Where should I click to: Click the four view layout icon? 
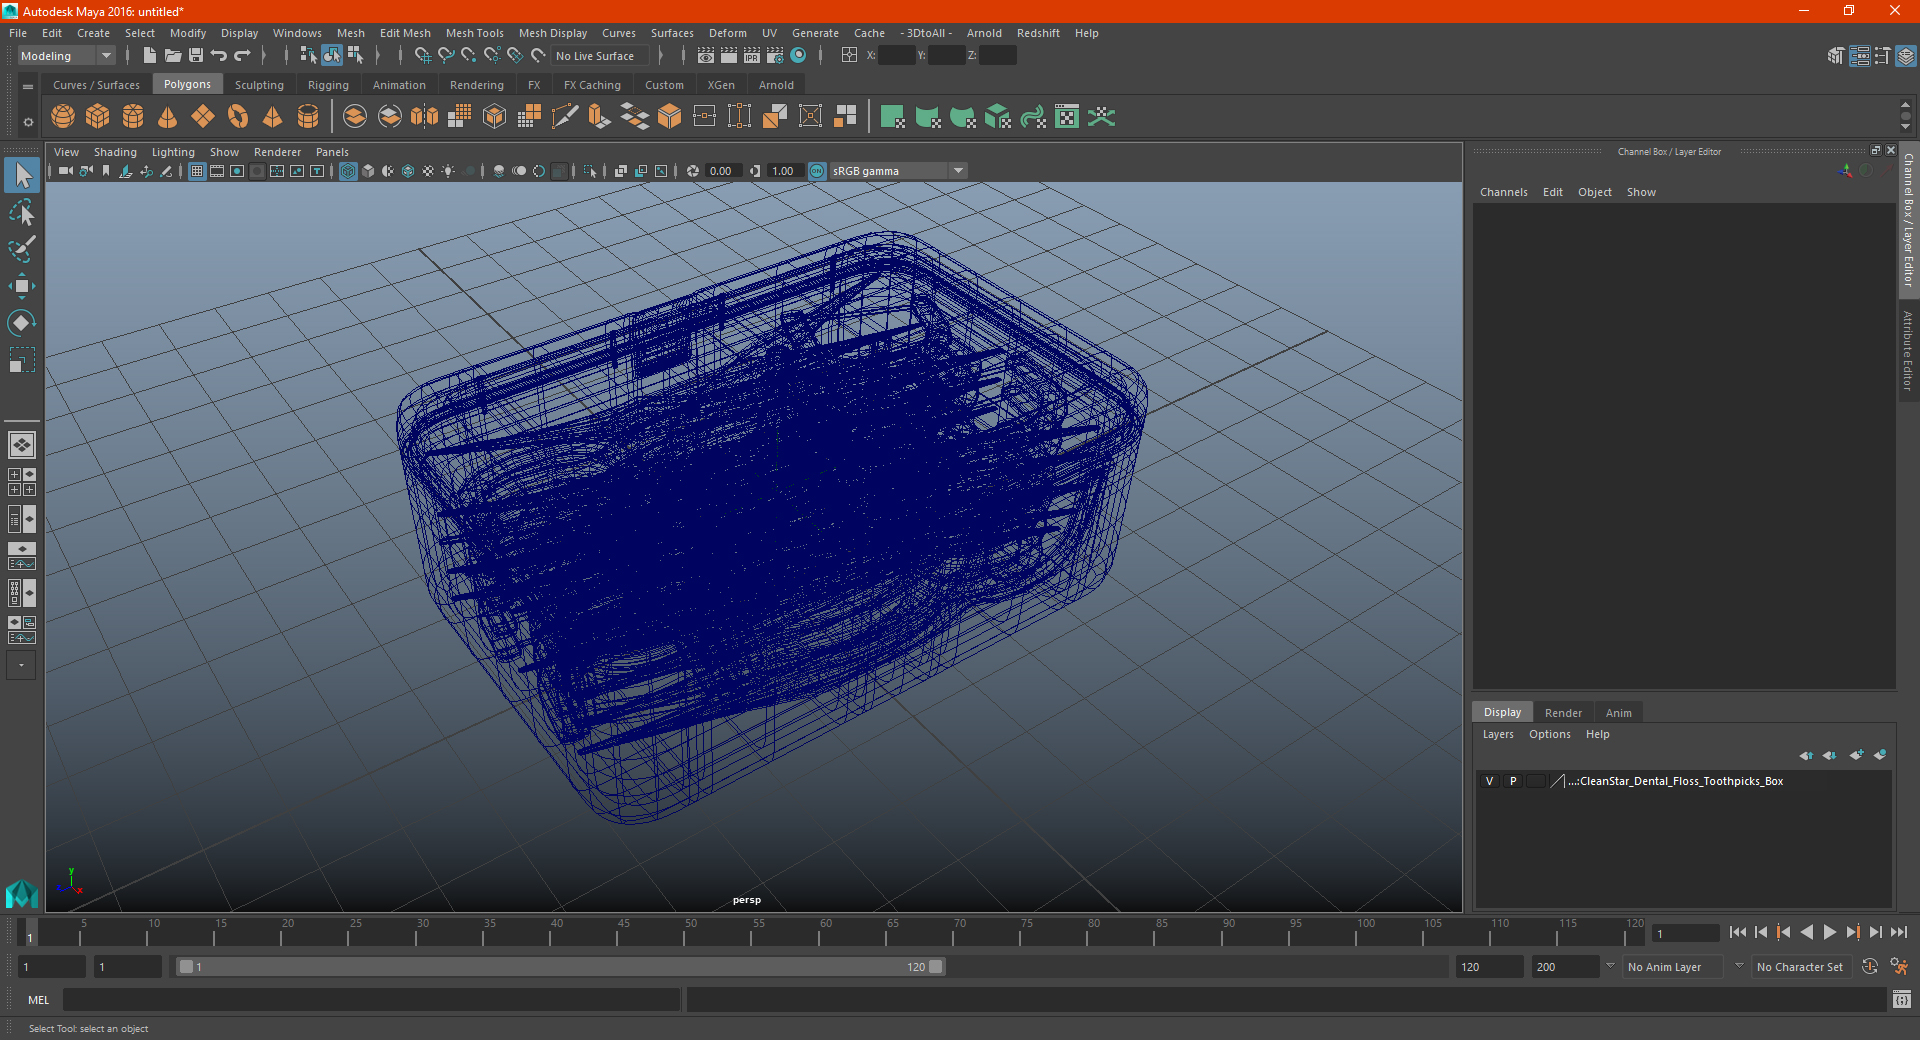pyautogui.click(x=21, y=482)
